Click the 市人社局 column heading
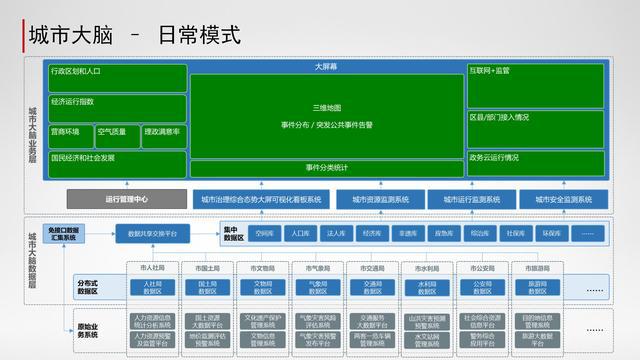The width and height of the screenshot is (640, 360). [x=152, y=268]
